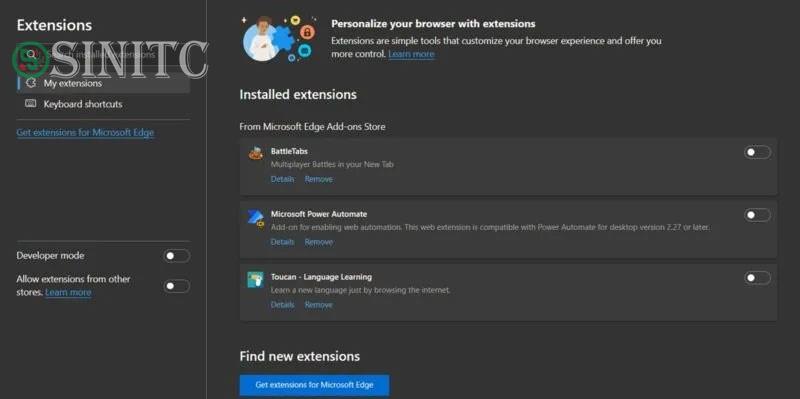Open sidebar Get extensions for Microsoft Edge link
This screenshot has height=399, width=800.
pos(85,132)
